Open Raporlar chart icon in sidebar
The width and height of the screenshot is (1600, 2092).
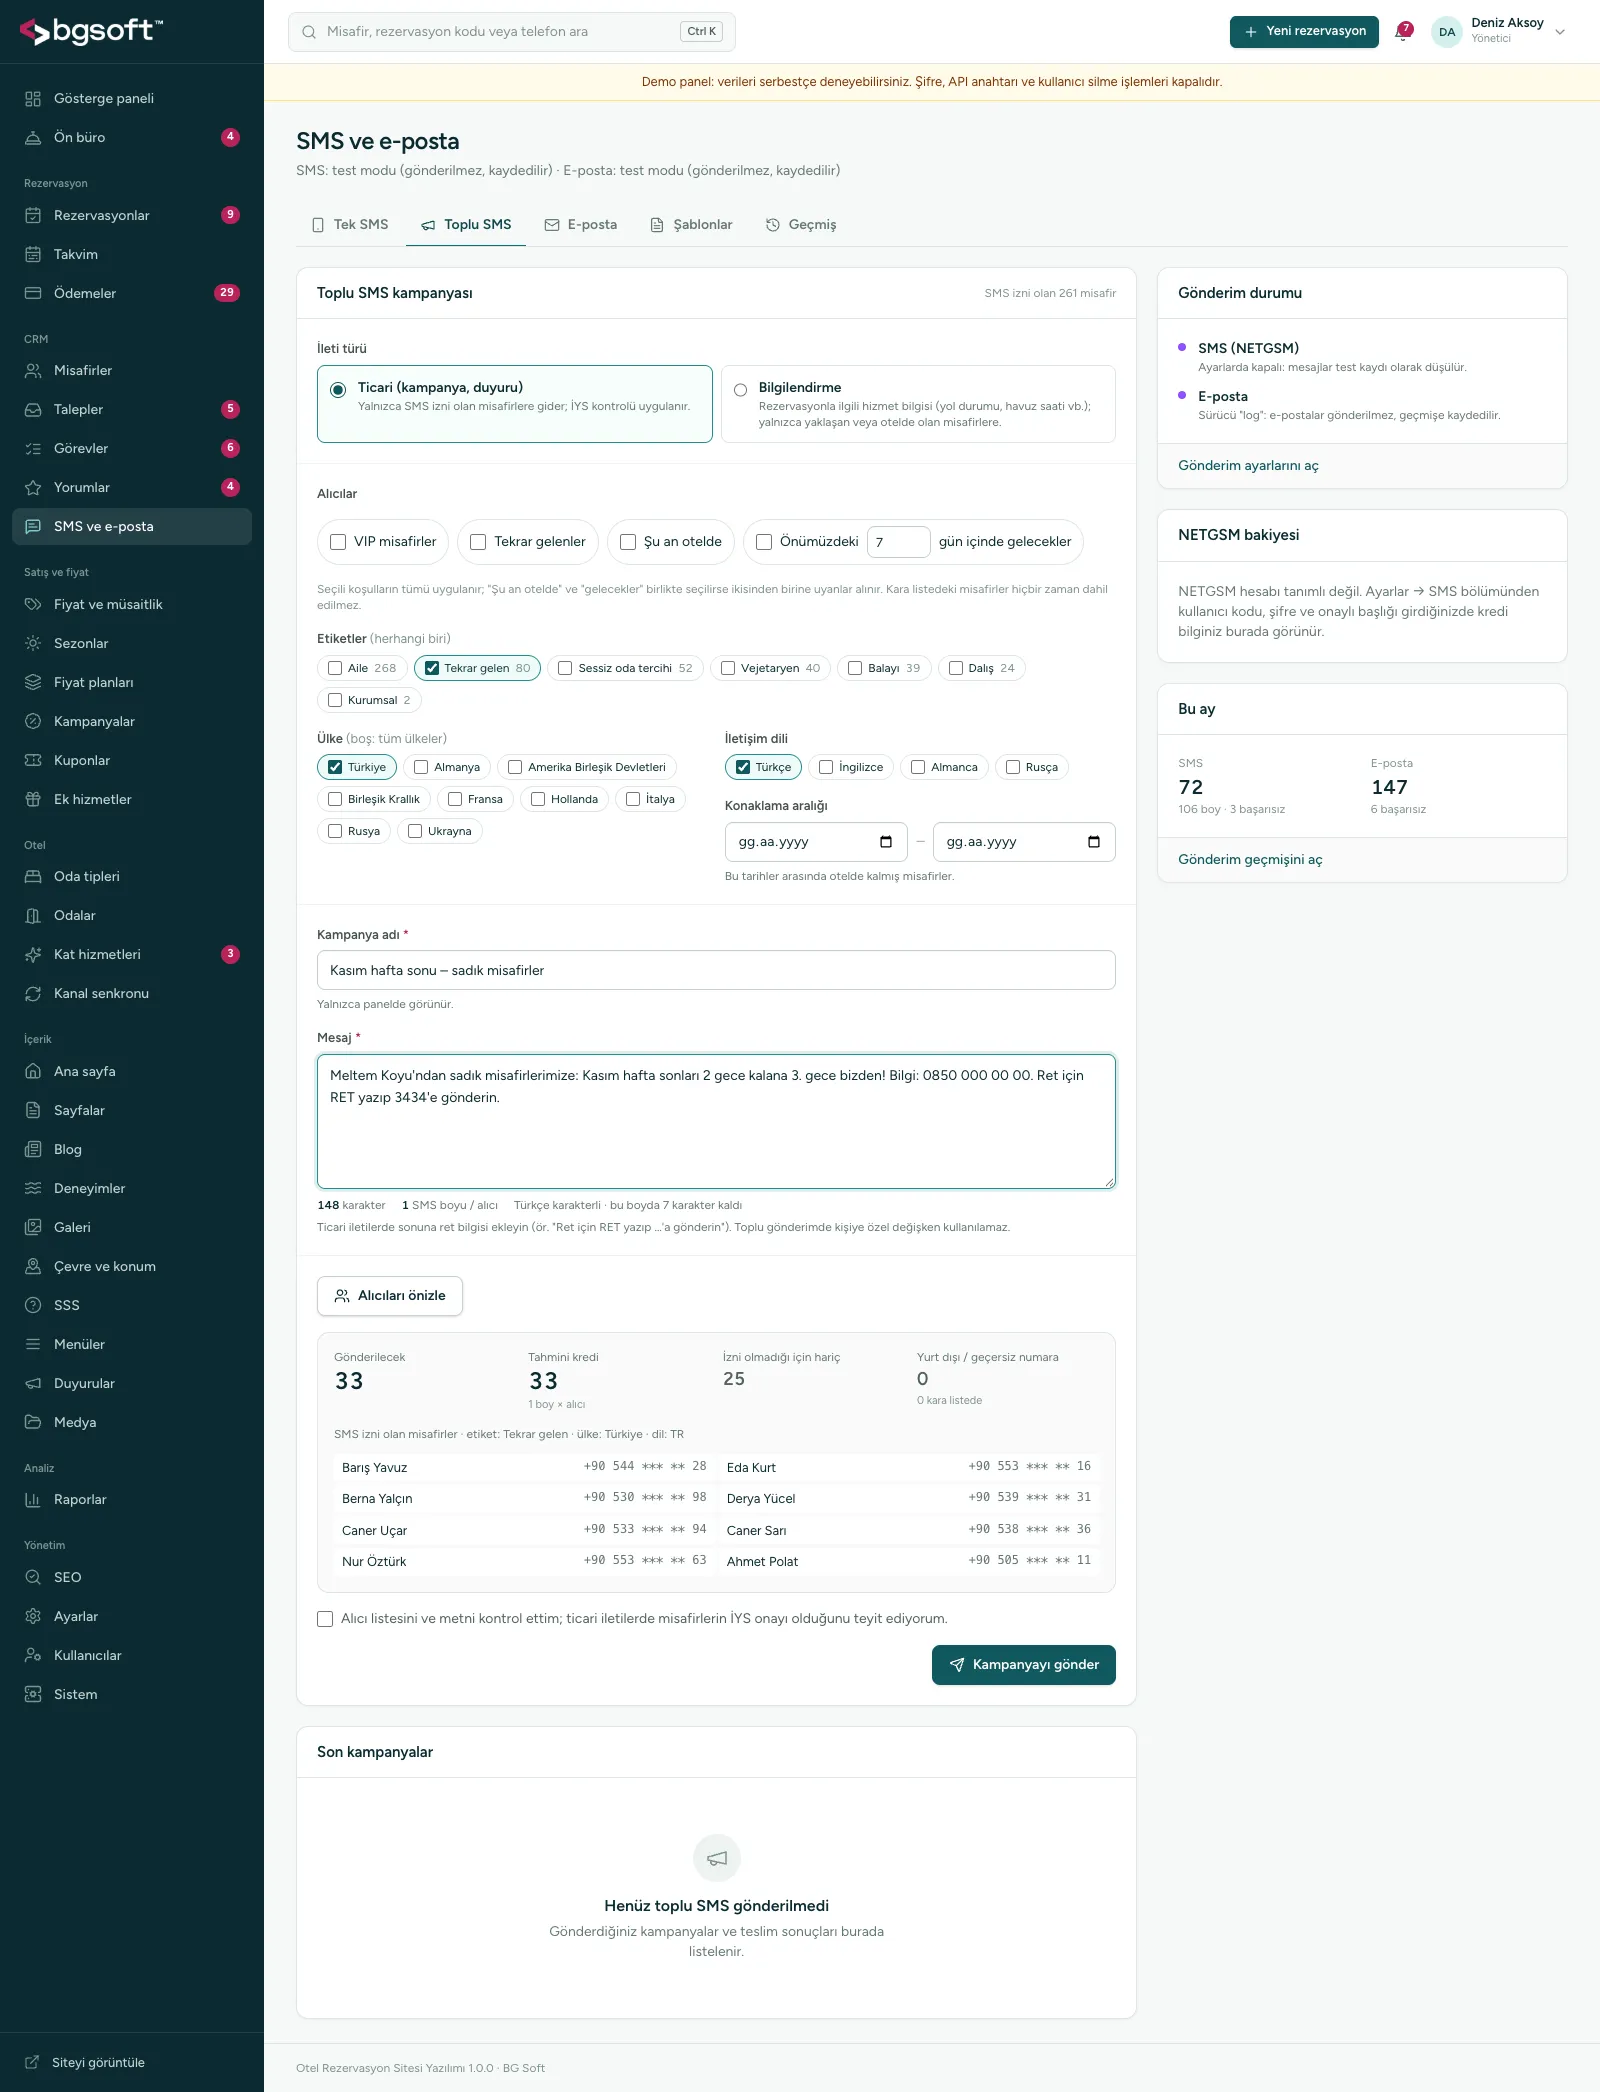33,1499
